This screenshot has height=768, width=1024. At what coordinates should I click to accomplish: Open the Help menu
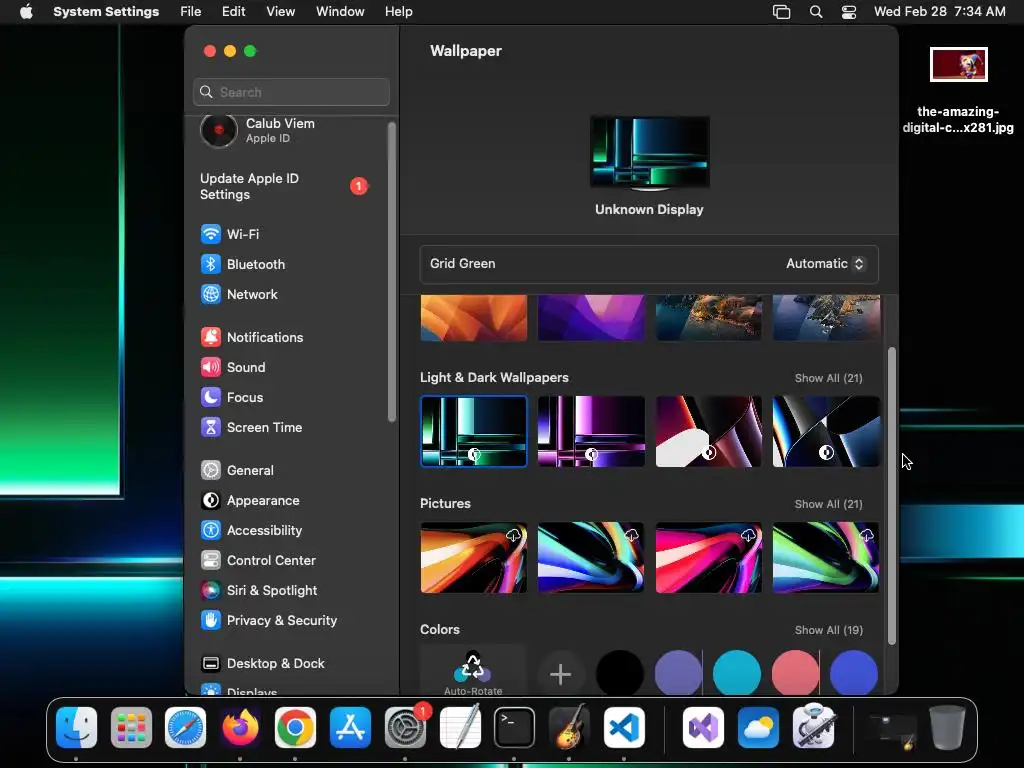click(x=398, y=12)
